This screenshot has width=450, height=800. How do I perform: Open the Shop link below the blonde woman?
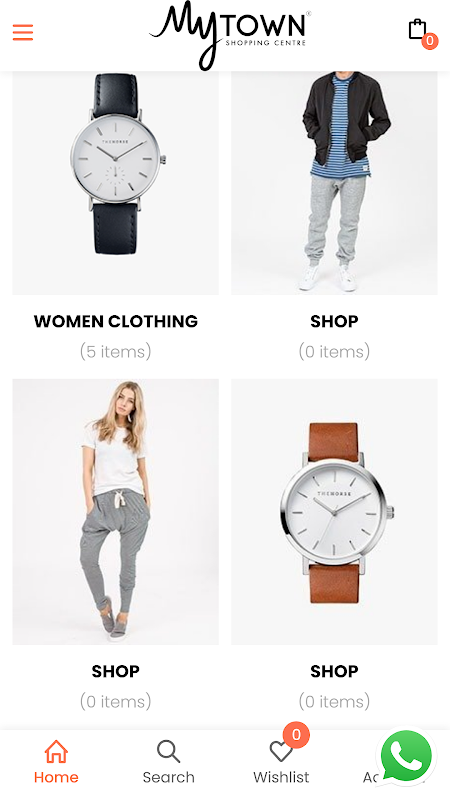(x=115, y=671)
